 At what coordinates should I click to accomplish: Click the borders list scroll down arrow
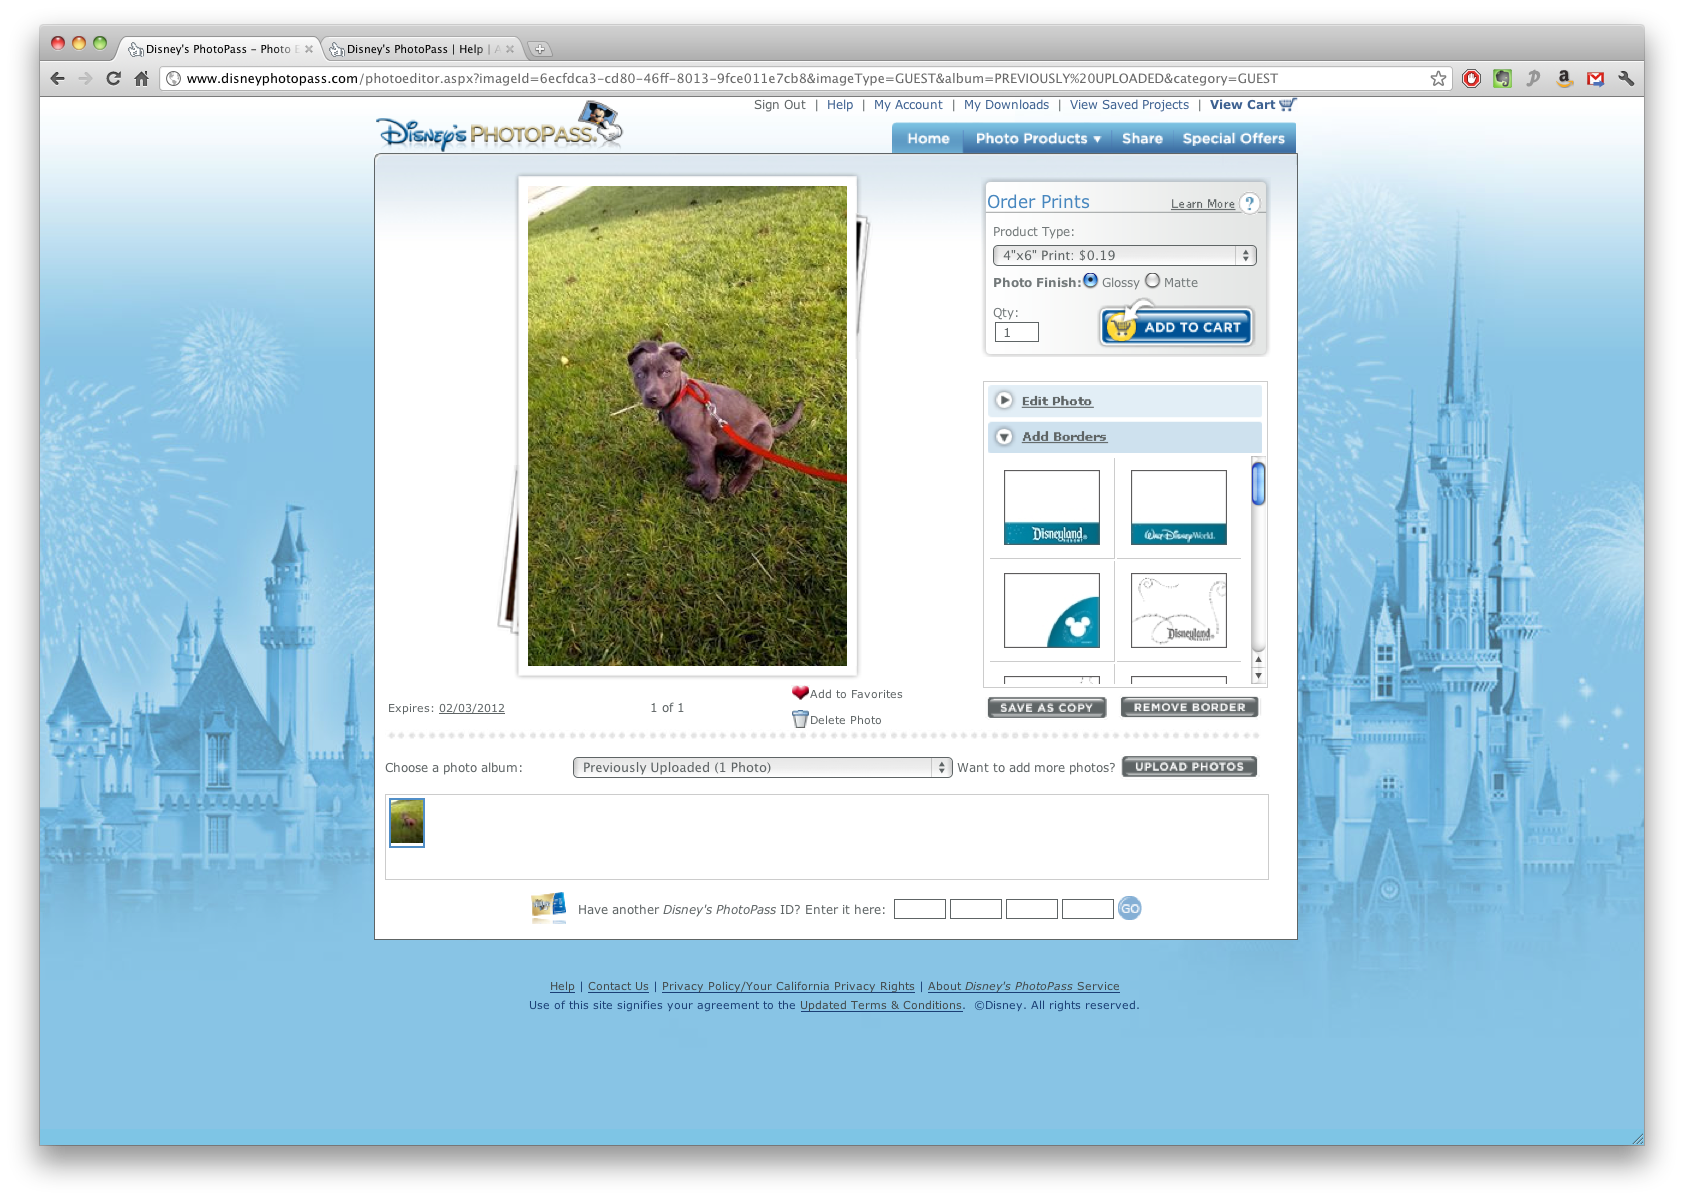[1258, 675]
